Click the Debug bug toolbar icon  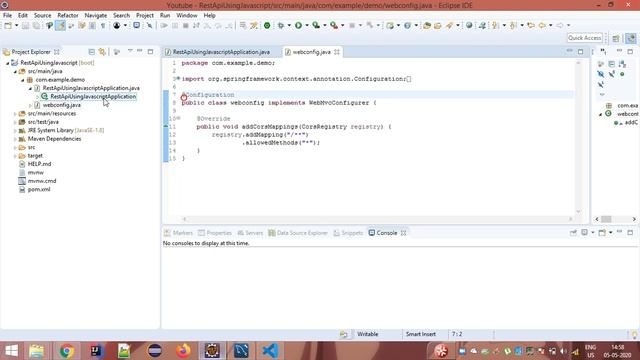(x=281, y=25)
